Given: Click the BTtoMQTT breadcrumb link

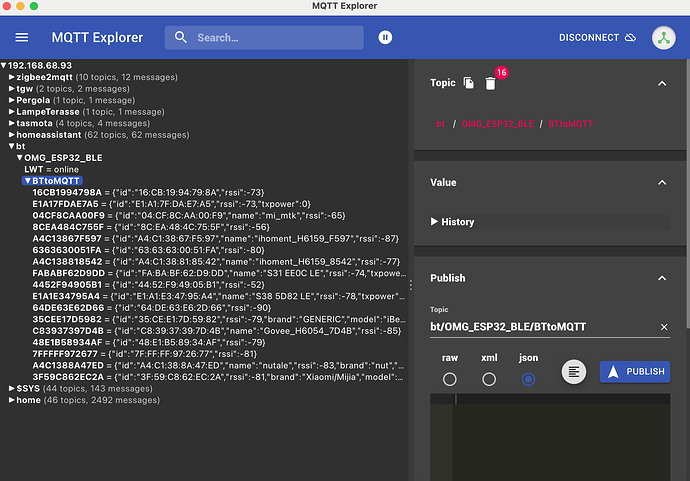Looking at the screenshot, I should (x=570, y=124).
